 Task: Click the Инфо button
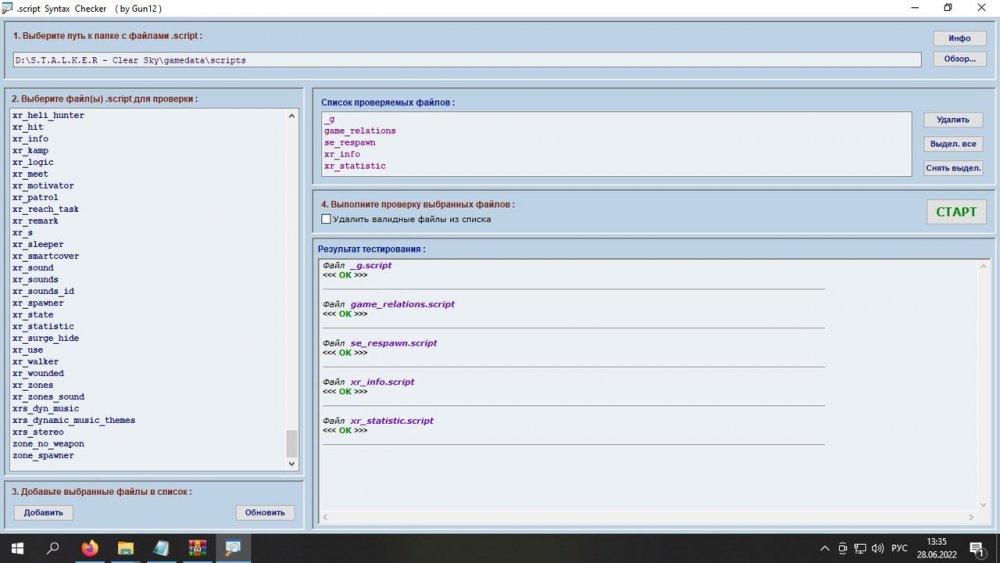[959, 38]
